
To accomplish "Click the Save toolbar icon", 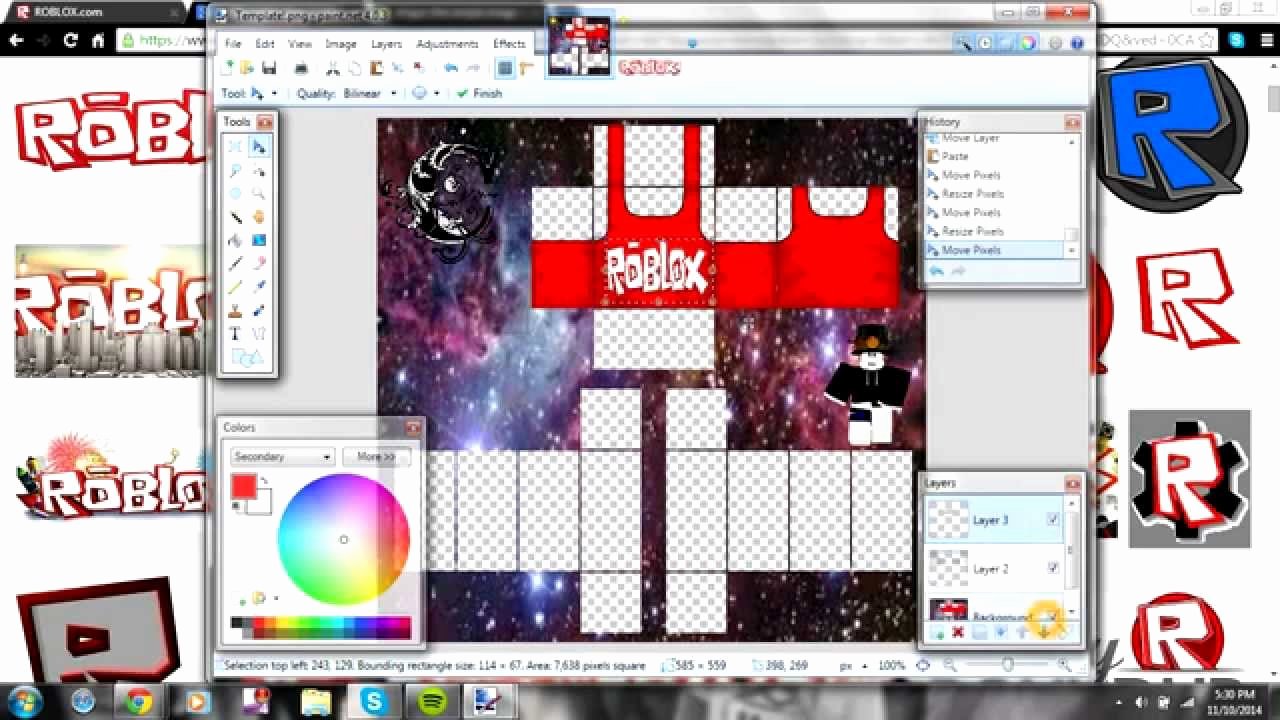I will pos(269,68).
